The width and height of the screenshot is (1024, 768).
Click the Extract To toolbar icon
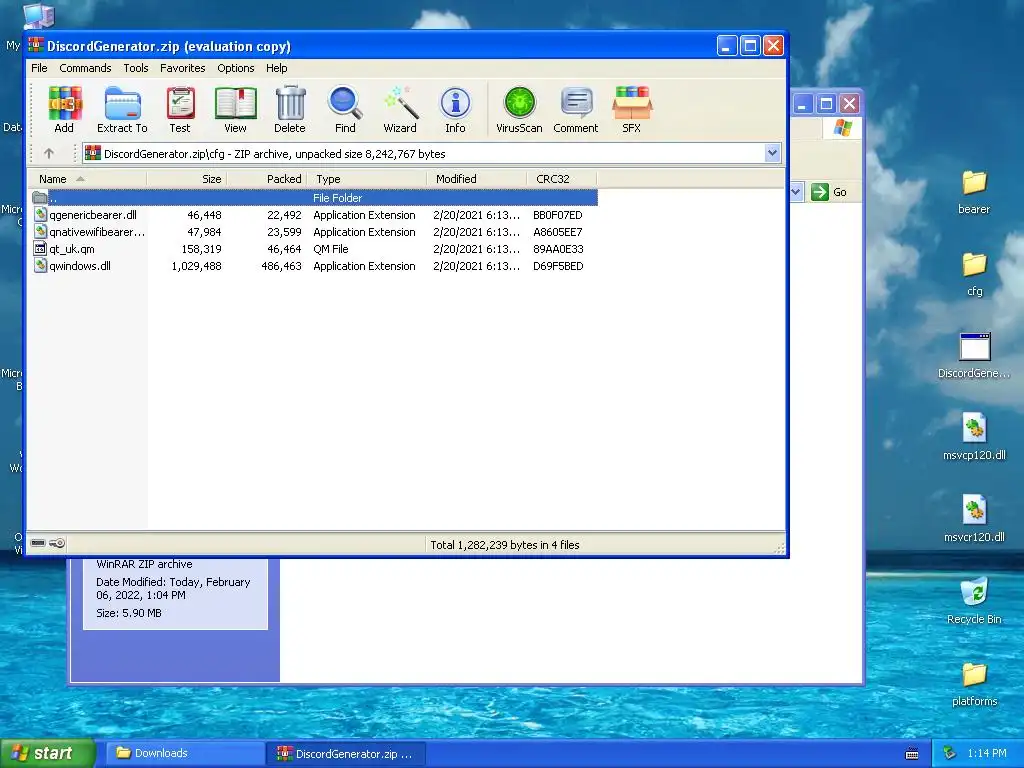click(122, 109)
